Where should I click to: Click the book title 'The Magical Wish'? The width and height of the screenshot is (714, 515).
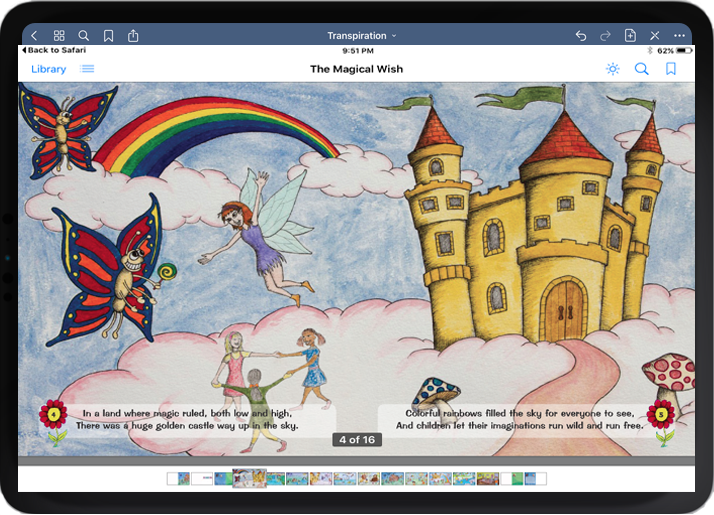357,69
